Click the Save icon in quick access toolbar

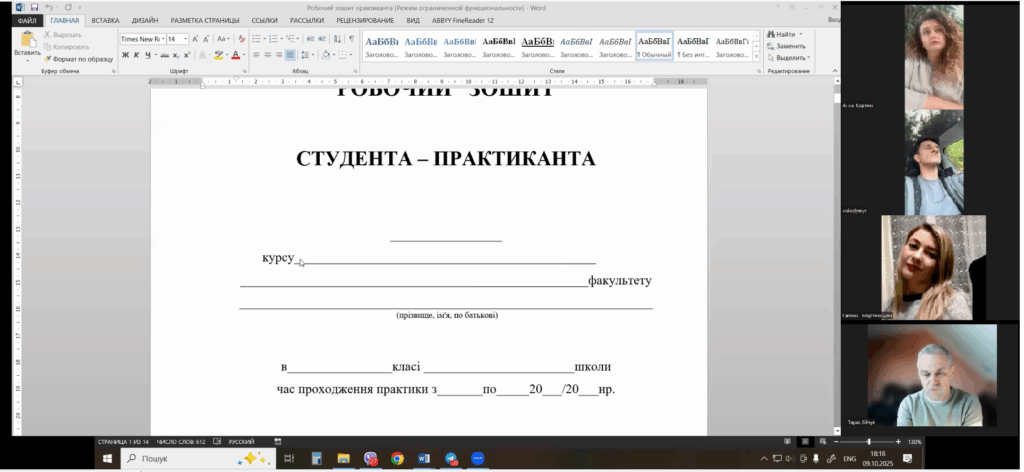click(34, 7)
